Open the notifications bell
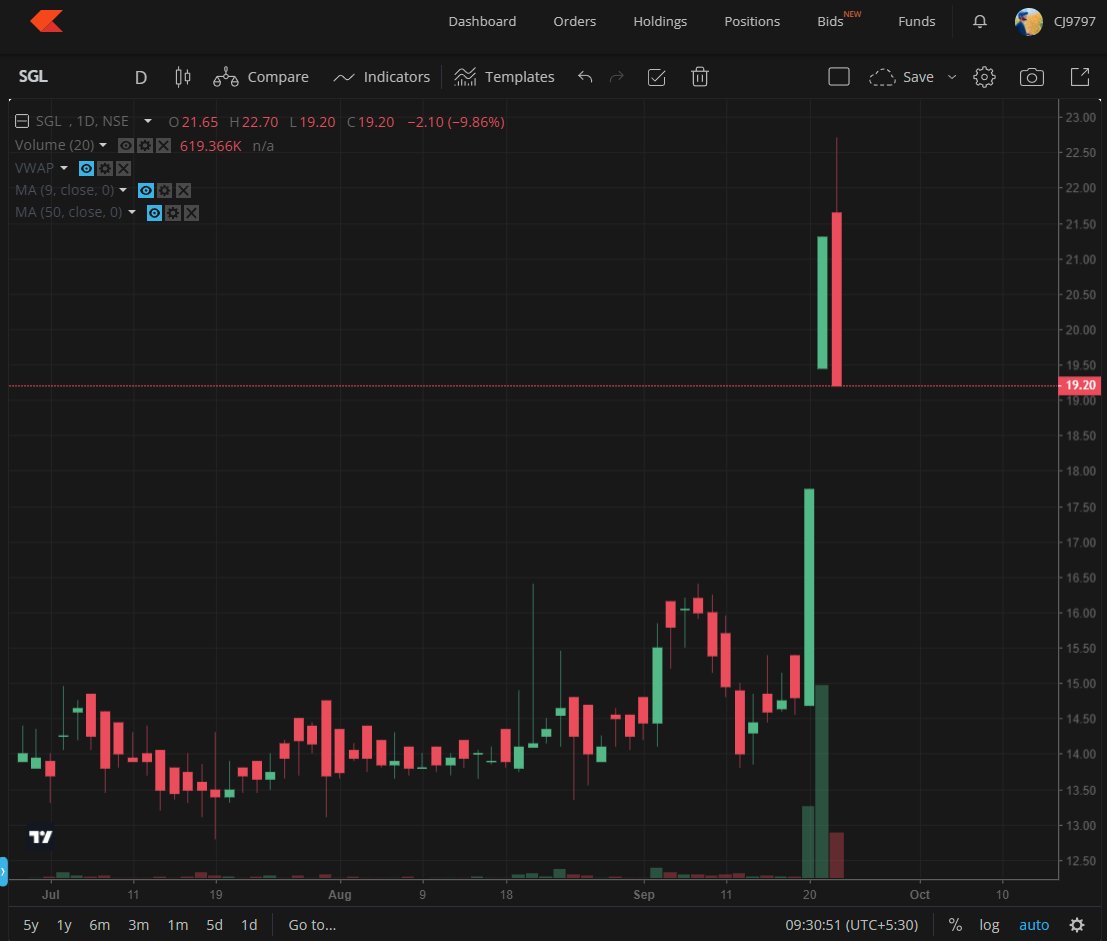This screenshot has height=941, width=1107. 980,22
